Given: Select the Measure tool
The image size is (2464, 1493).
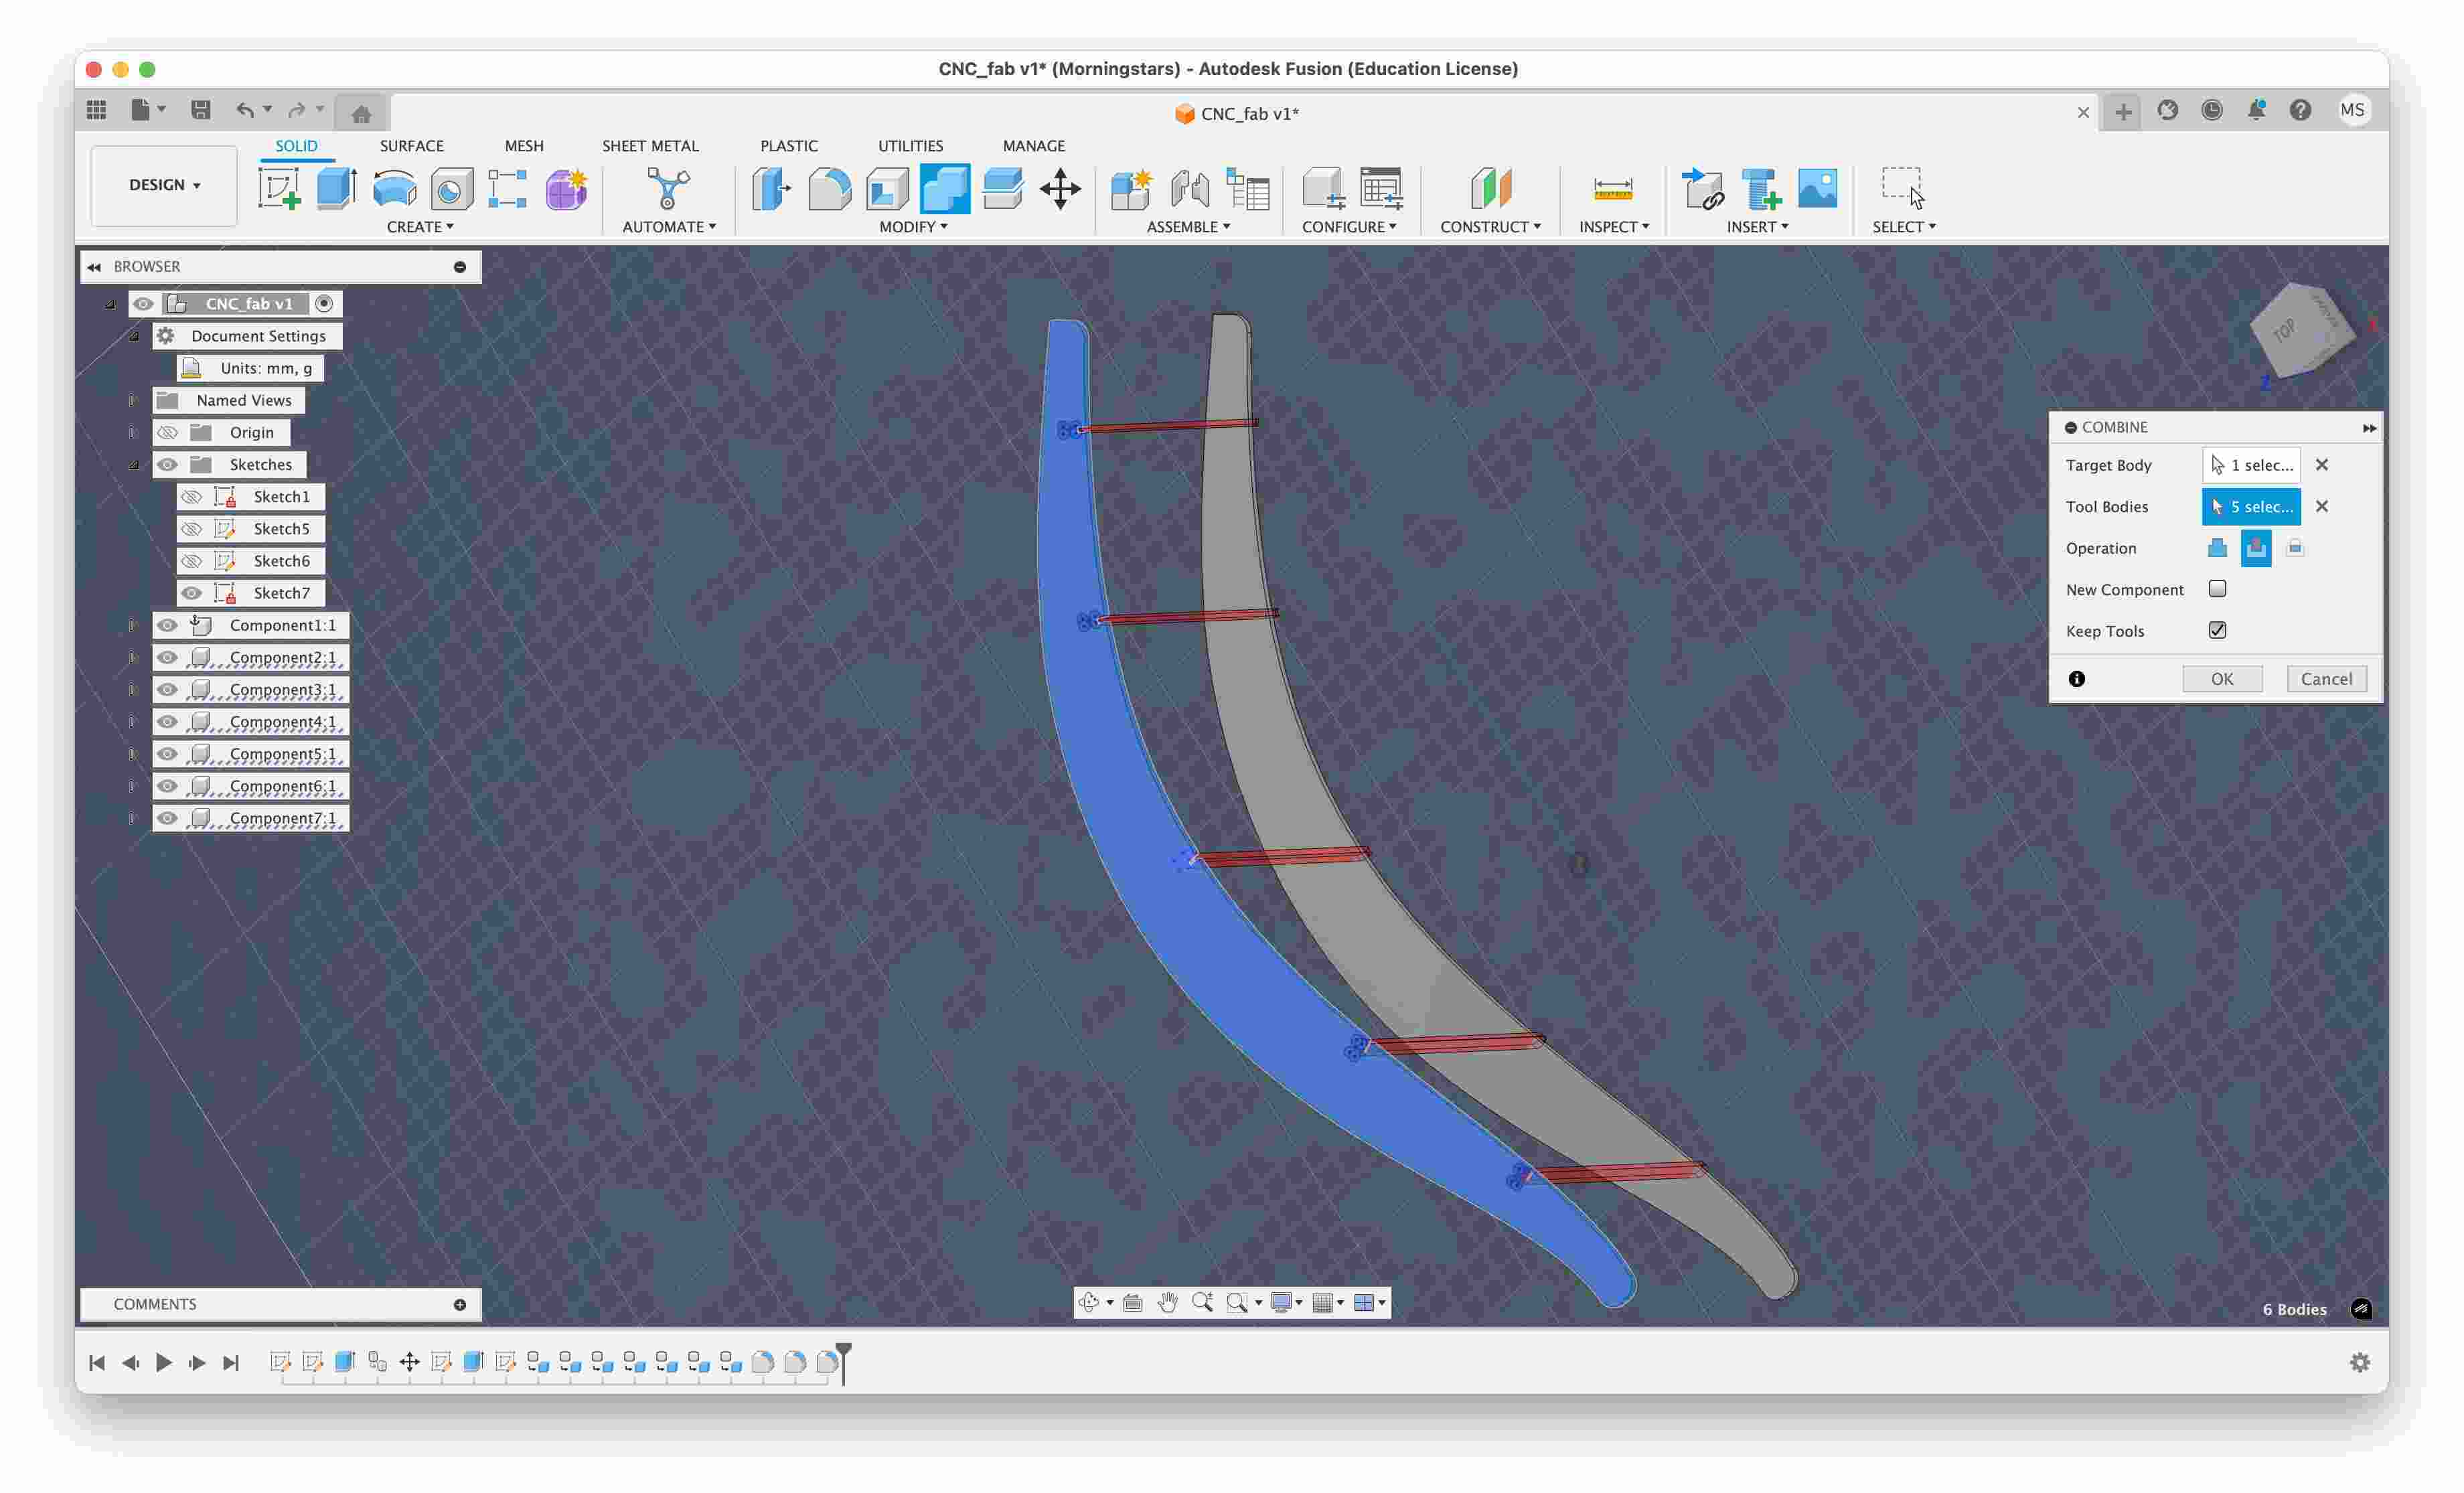Looking at the screenshot, I should (x=1613, y=188).
